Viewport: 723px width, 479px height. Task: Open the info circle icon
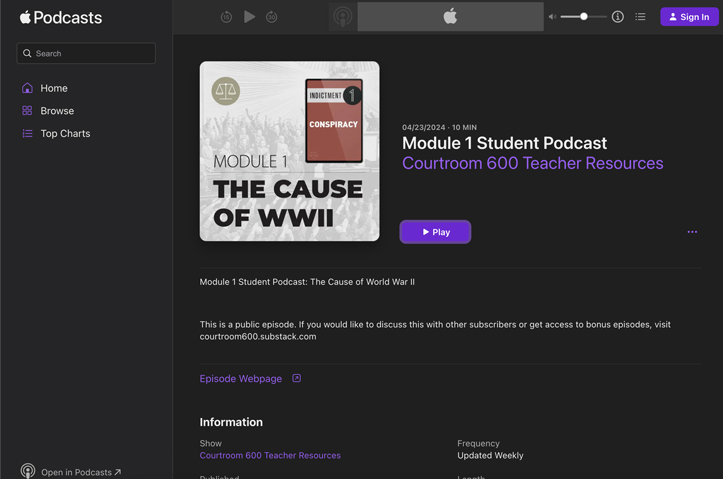click(x=618, y=17)
